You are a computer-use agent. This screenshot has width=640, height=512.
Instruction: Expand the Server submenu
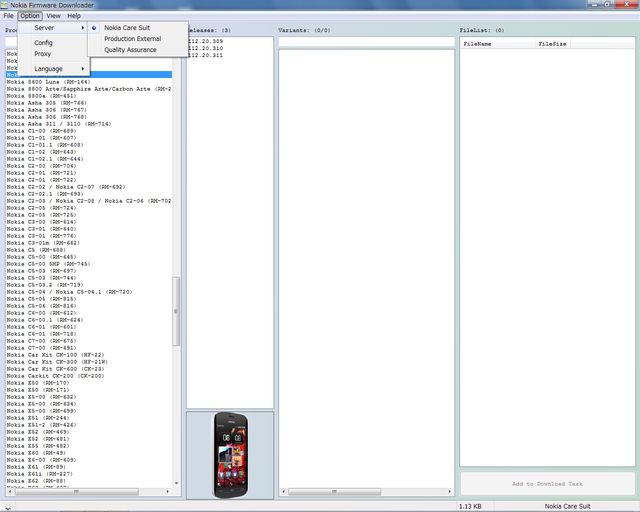pos(45,28)
